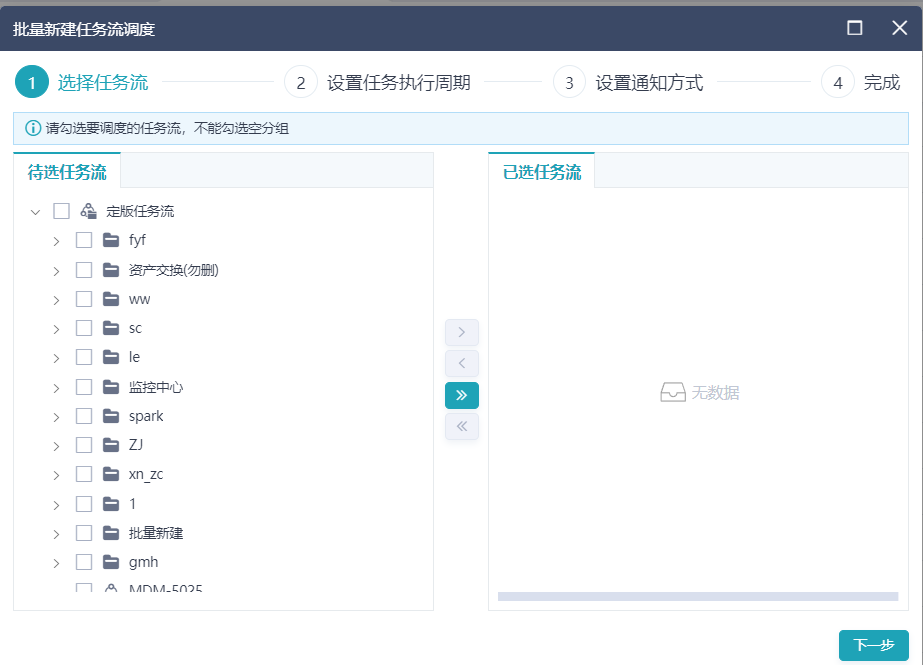Maximize the 批量新建任务流调度 dialog
This screenshot has height=665, width=923.
pyautogui.click(x=854, y=28)
